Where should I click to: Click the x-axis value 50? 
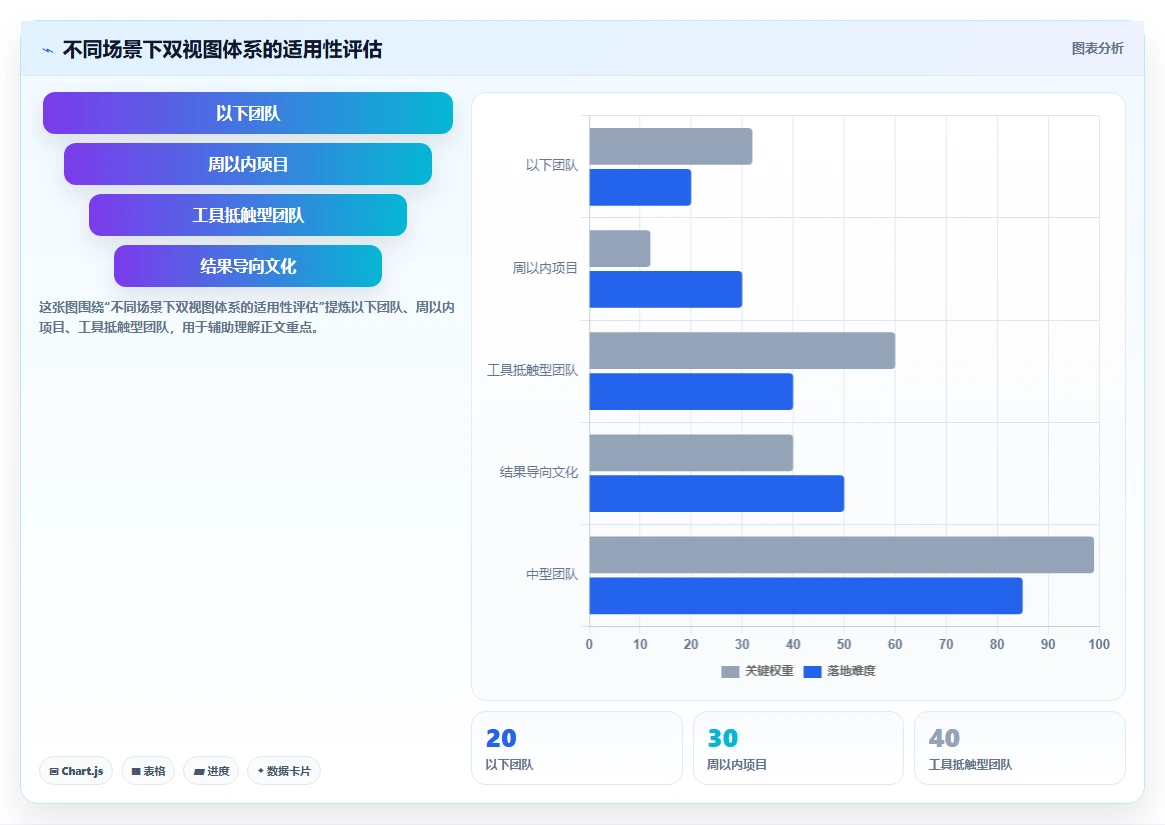point(844,644)
